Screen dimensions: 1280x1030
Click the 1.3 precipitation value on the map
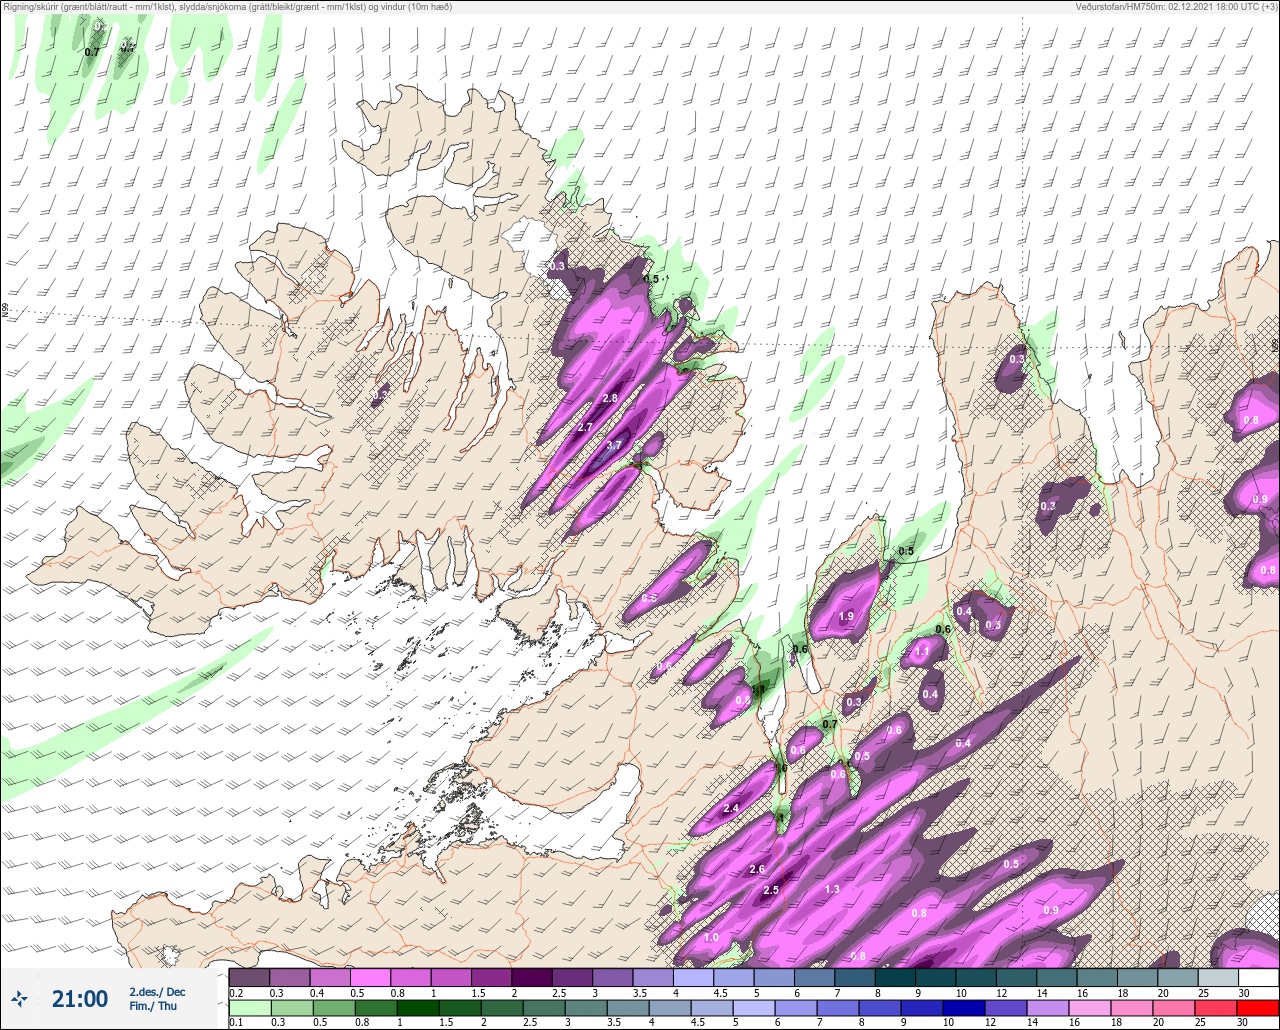point(831,890)
